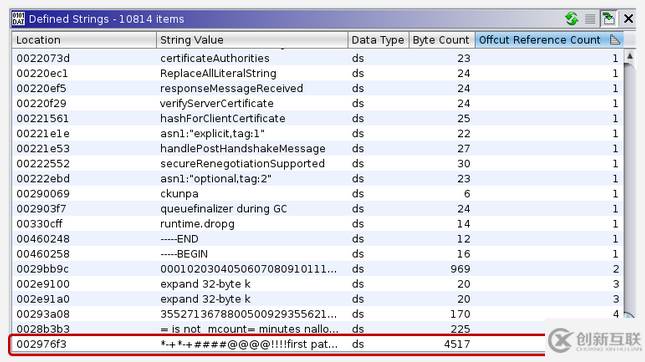This screenshot has width=645, height=362.
Task: Select the runtime.dropg string
Action: [x=197, y=224]
